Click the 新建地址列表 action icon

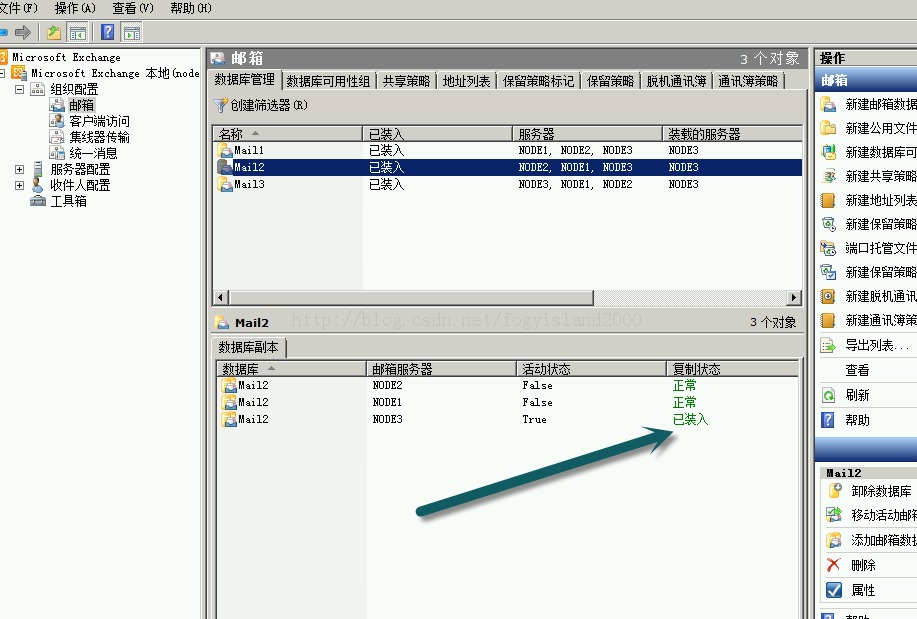(x=828, y=200)
